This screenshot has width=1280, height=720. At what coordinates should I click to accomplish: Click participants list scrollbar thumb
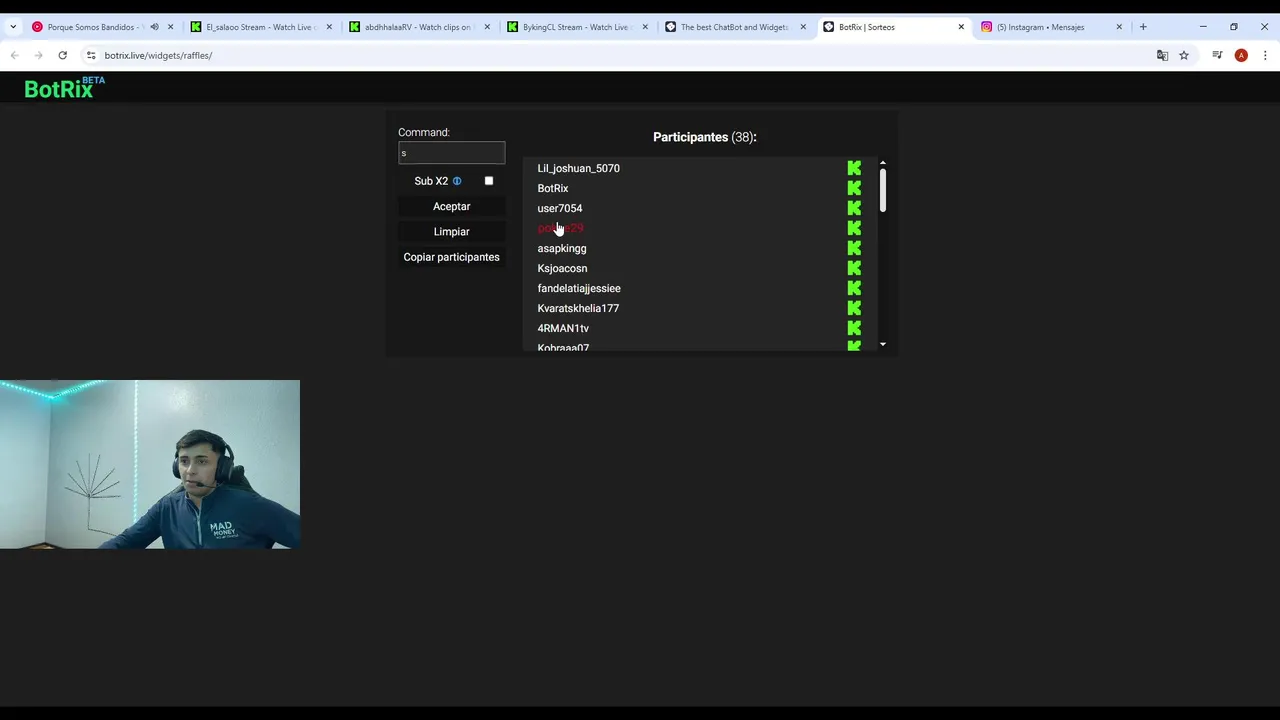883,190
